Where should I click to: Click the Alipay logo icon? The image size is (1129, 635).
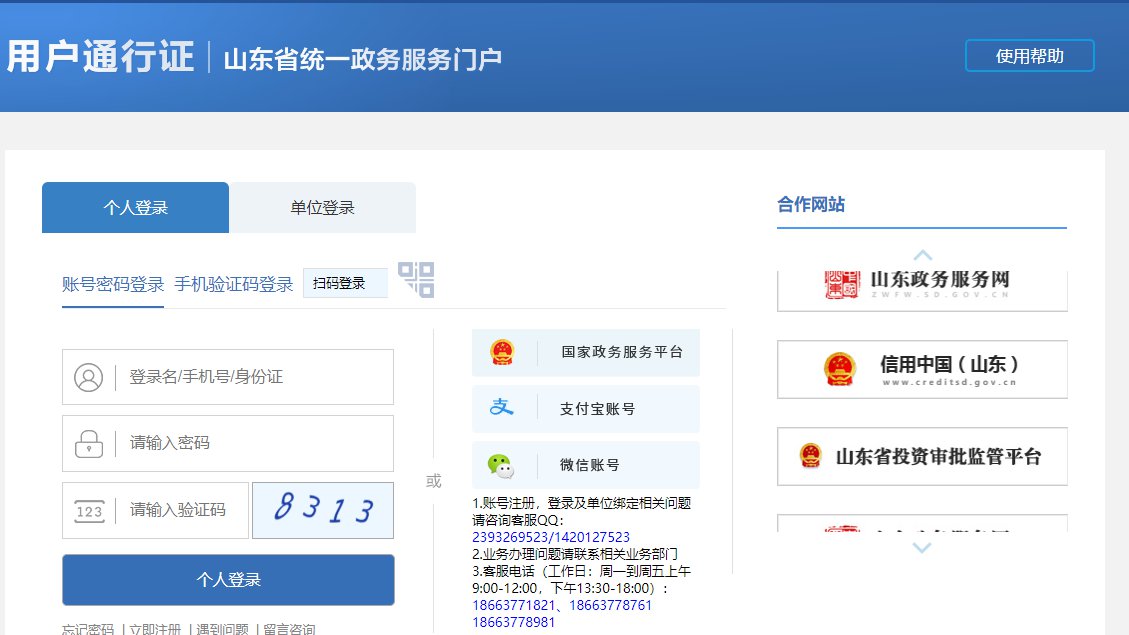501,408
